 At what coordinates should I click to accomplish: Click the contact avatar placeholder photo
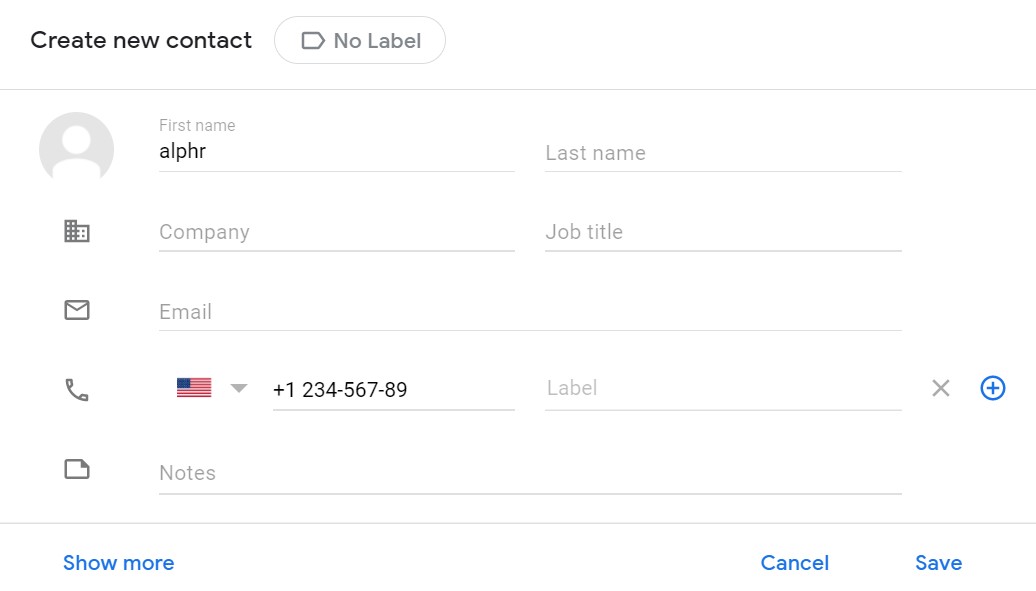tap(76, 149)
